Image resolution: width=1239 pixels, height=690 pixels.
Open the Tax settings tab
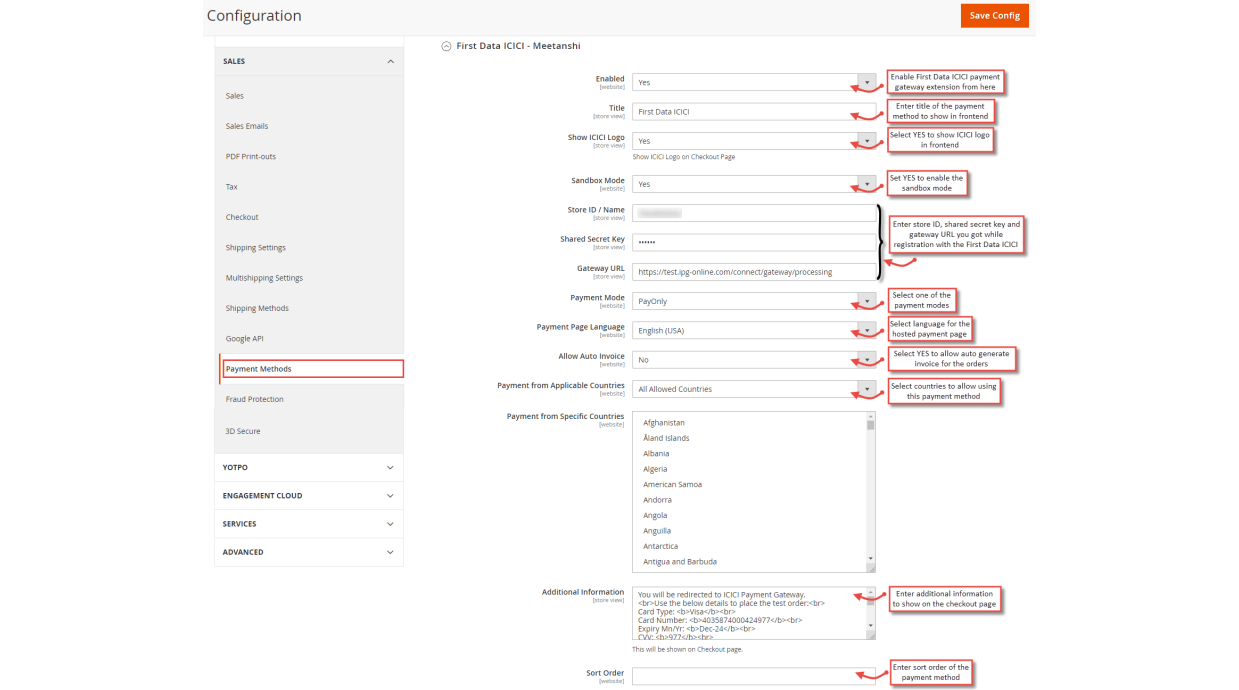click(231, 187)
